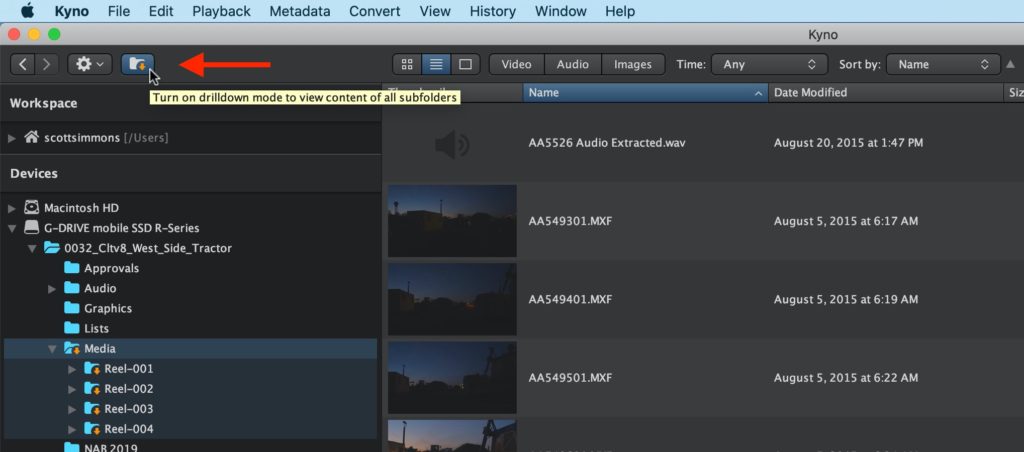The image size is (1024, 452).
Task: Expand the Reel-003 folder
Action: coord(72,410)
